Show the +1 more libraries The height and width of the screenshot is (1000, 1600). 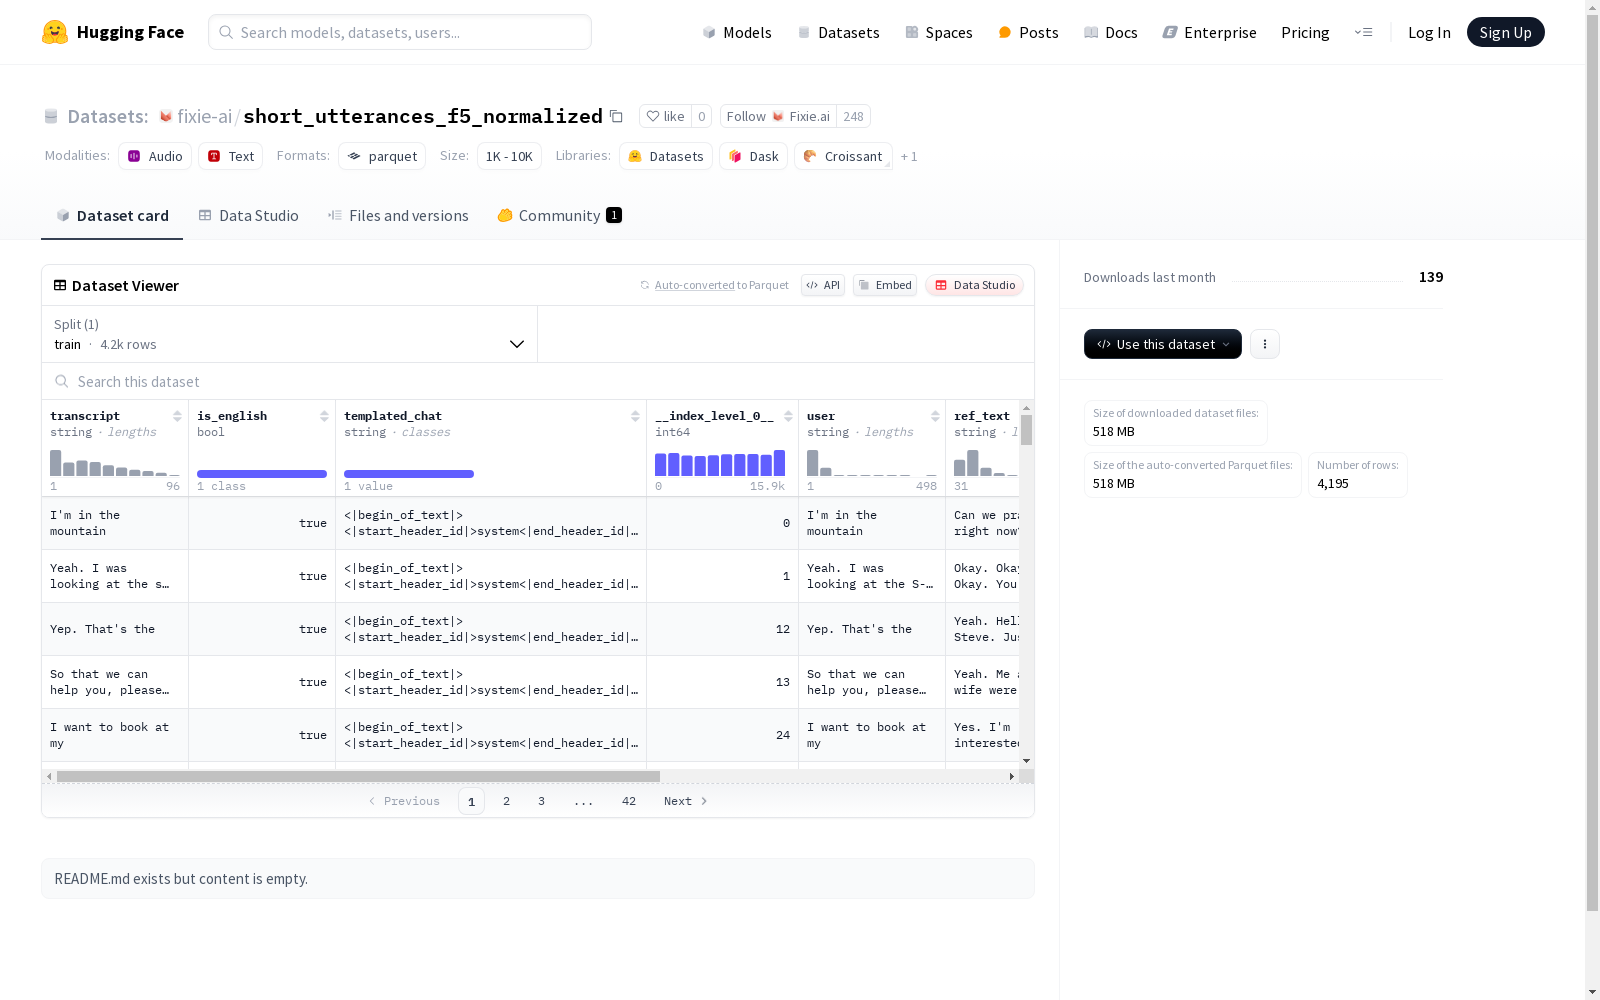coord(909,157)
